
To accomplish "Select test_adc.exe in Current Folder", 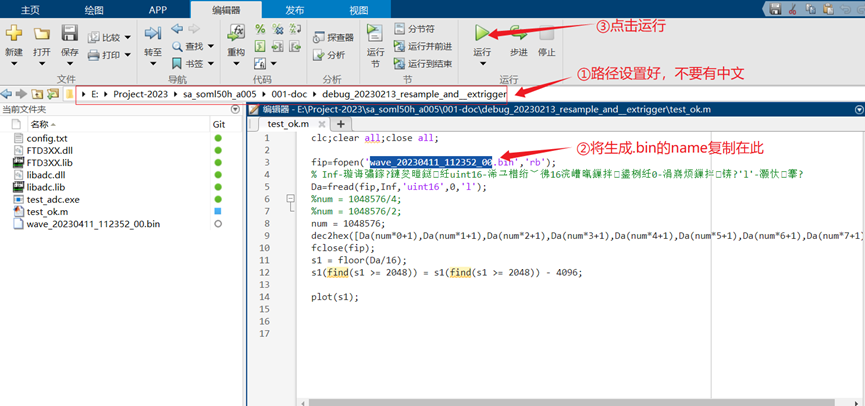I will click(53, 199).
